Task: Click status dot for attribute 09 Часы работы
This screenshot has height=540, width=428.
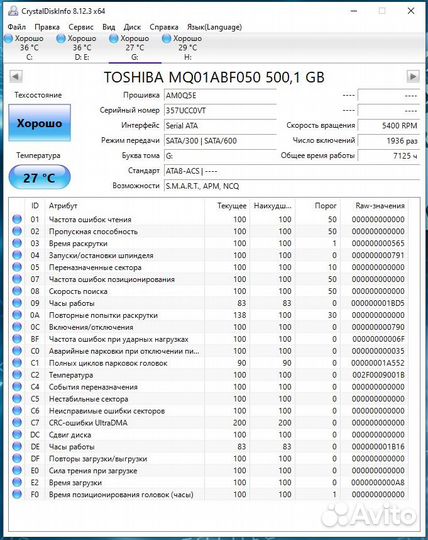Action: tap(17, 303)
